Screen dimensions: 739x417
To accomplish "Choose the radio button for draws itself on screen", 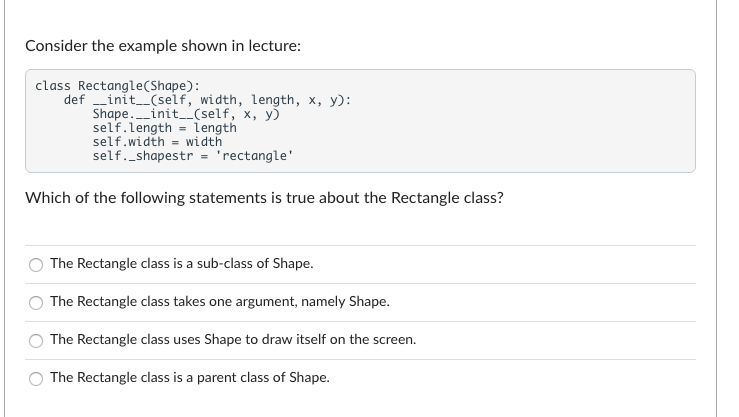I will 36,341.
